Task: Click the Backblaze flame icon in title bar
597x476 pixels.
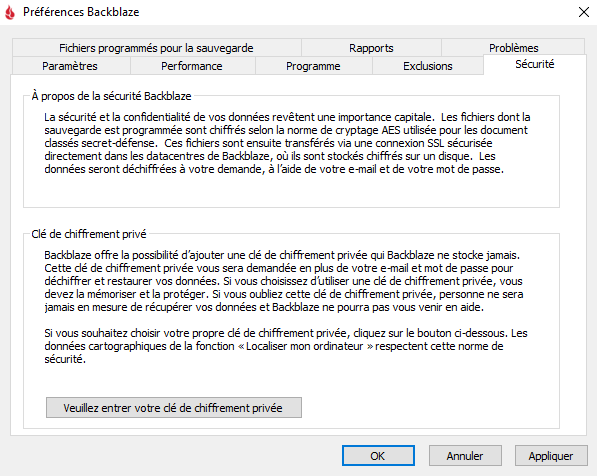Action: pos(10,12)
